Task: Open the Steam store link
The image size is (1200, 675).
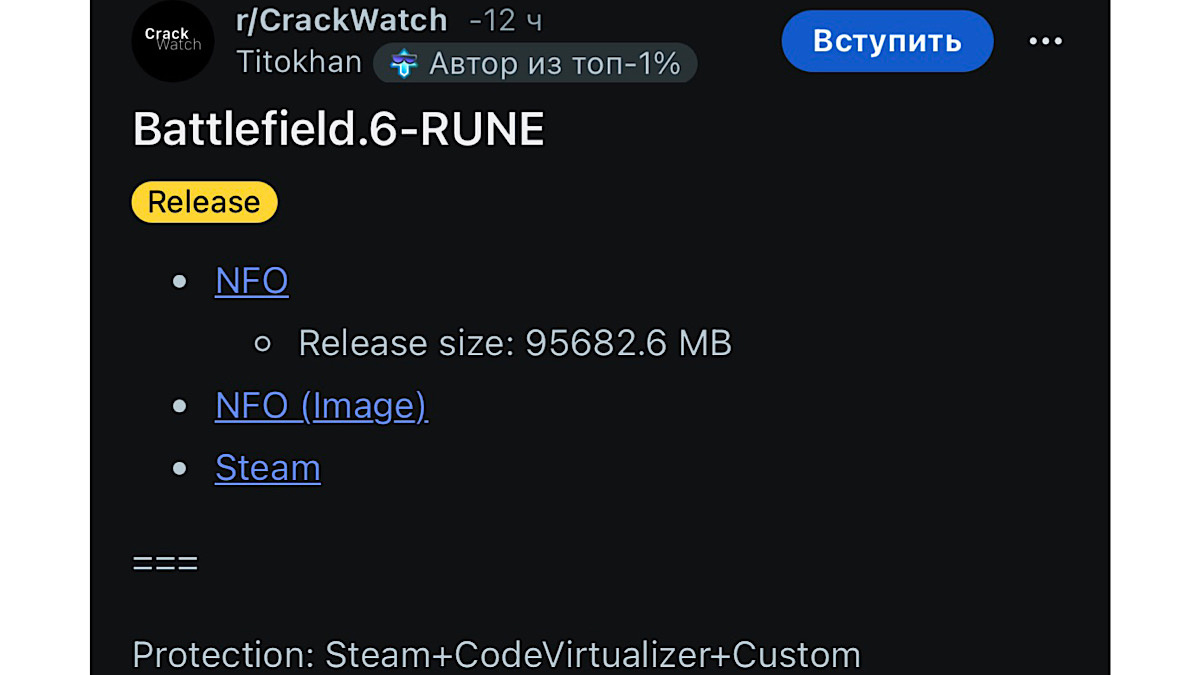Action: [x=268, y=468]
